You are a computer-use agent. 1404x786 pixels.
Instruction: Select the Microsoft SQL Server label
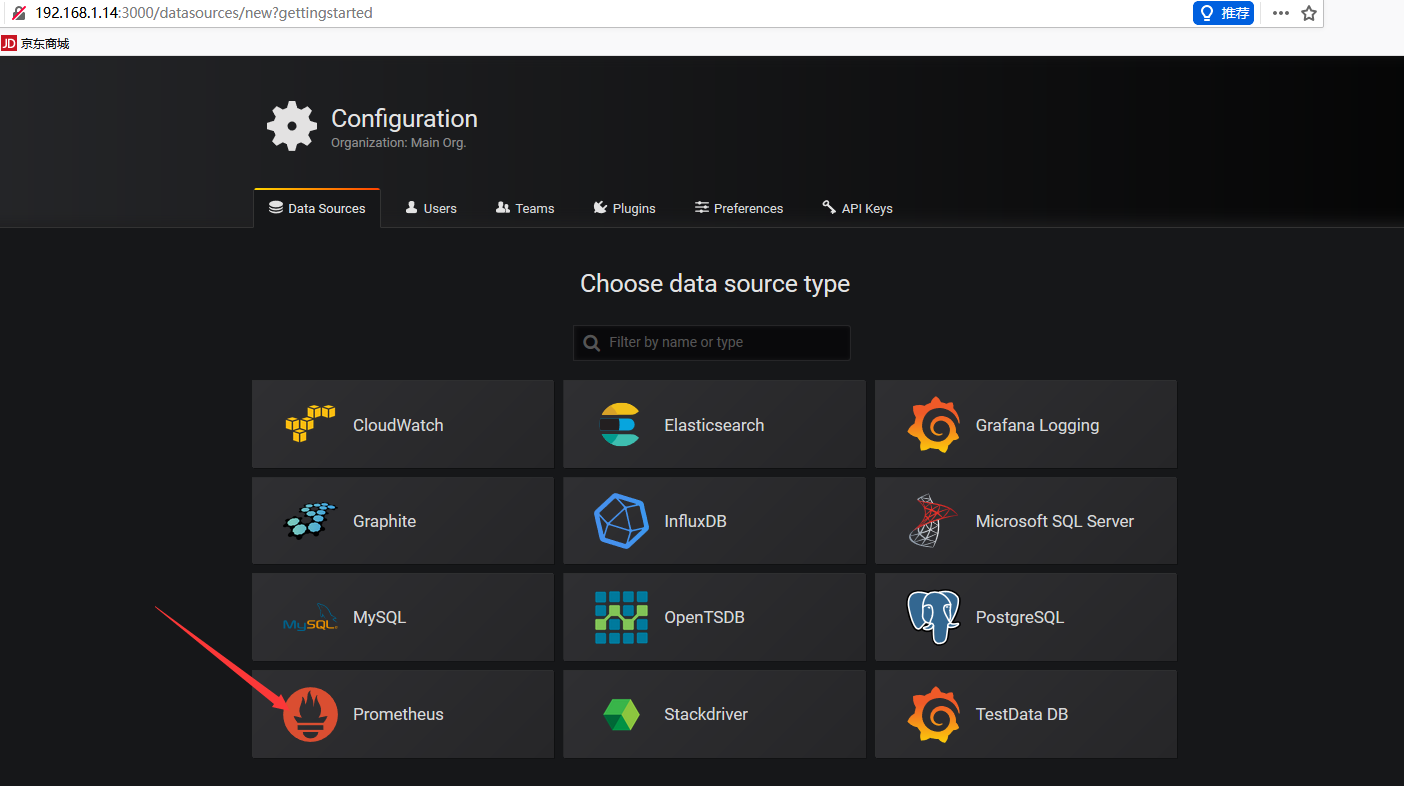point(1055,521)
